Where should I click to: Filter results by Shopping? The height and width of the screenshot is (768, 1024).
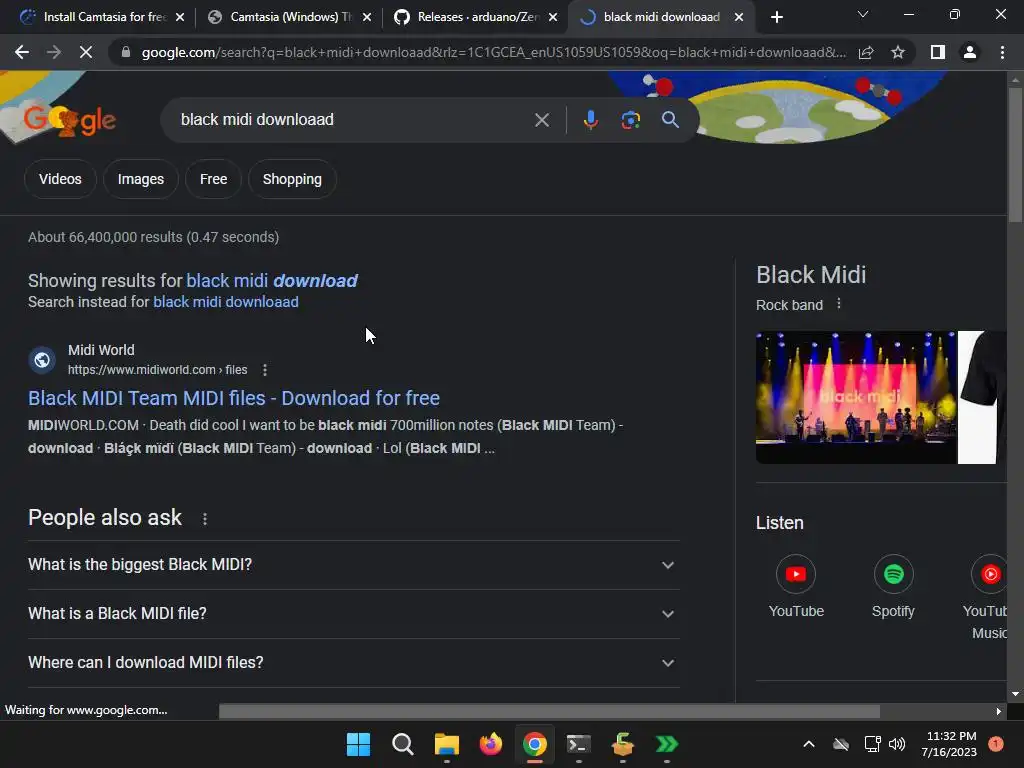click(x=292, y=179)
